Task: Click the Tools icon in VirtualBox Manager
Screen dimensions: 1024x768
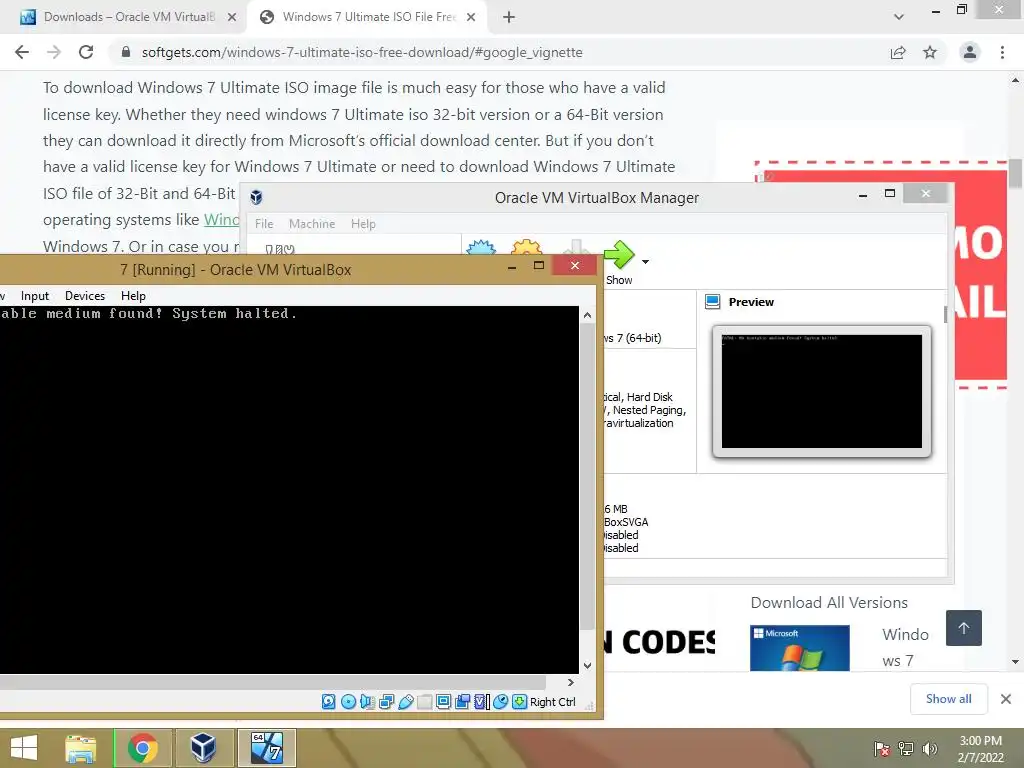Action: 280,249
